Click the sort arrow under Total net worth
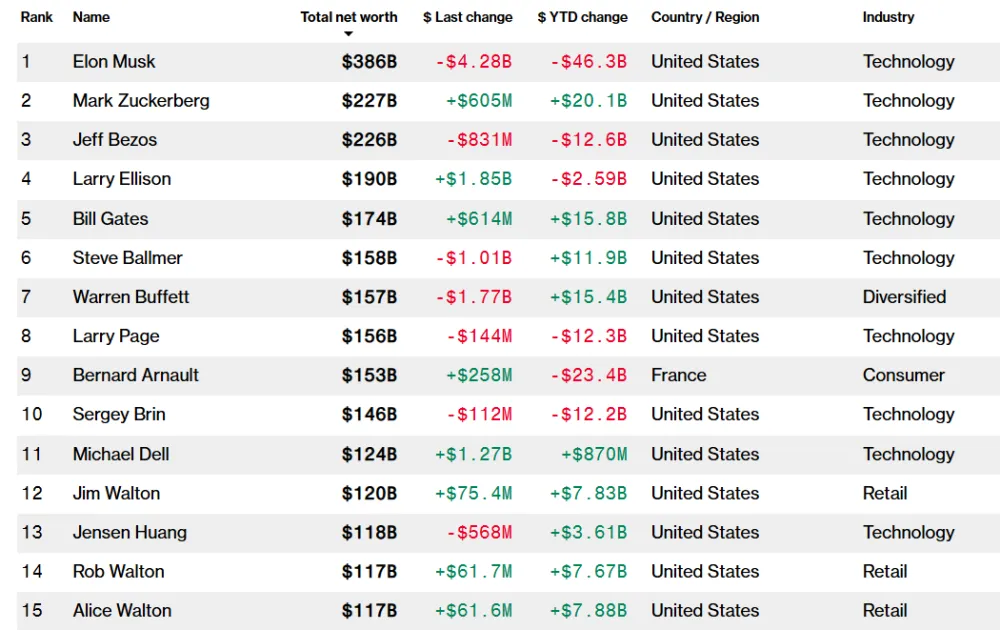Image resolution: width=1000 pixels, height=630 pixels. [x=348, y=34]
